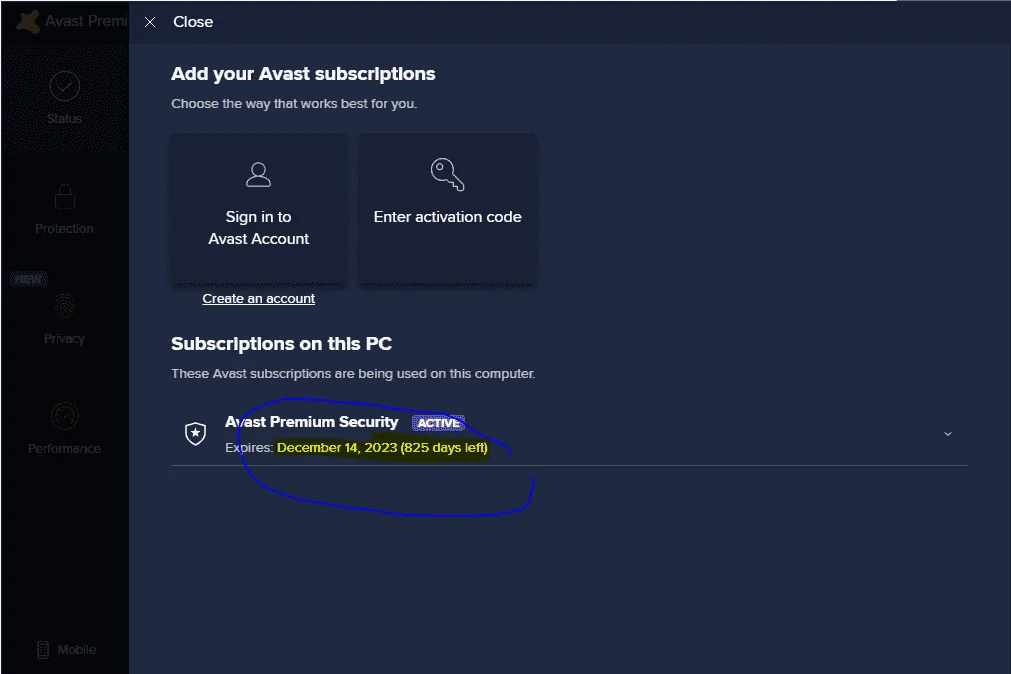Select the Performance gauge icon

(x=64, y=416)
